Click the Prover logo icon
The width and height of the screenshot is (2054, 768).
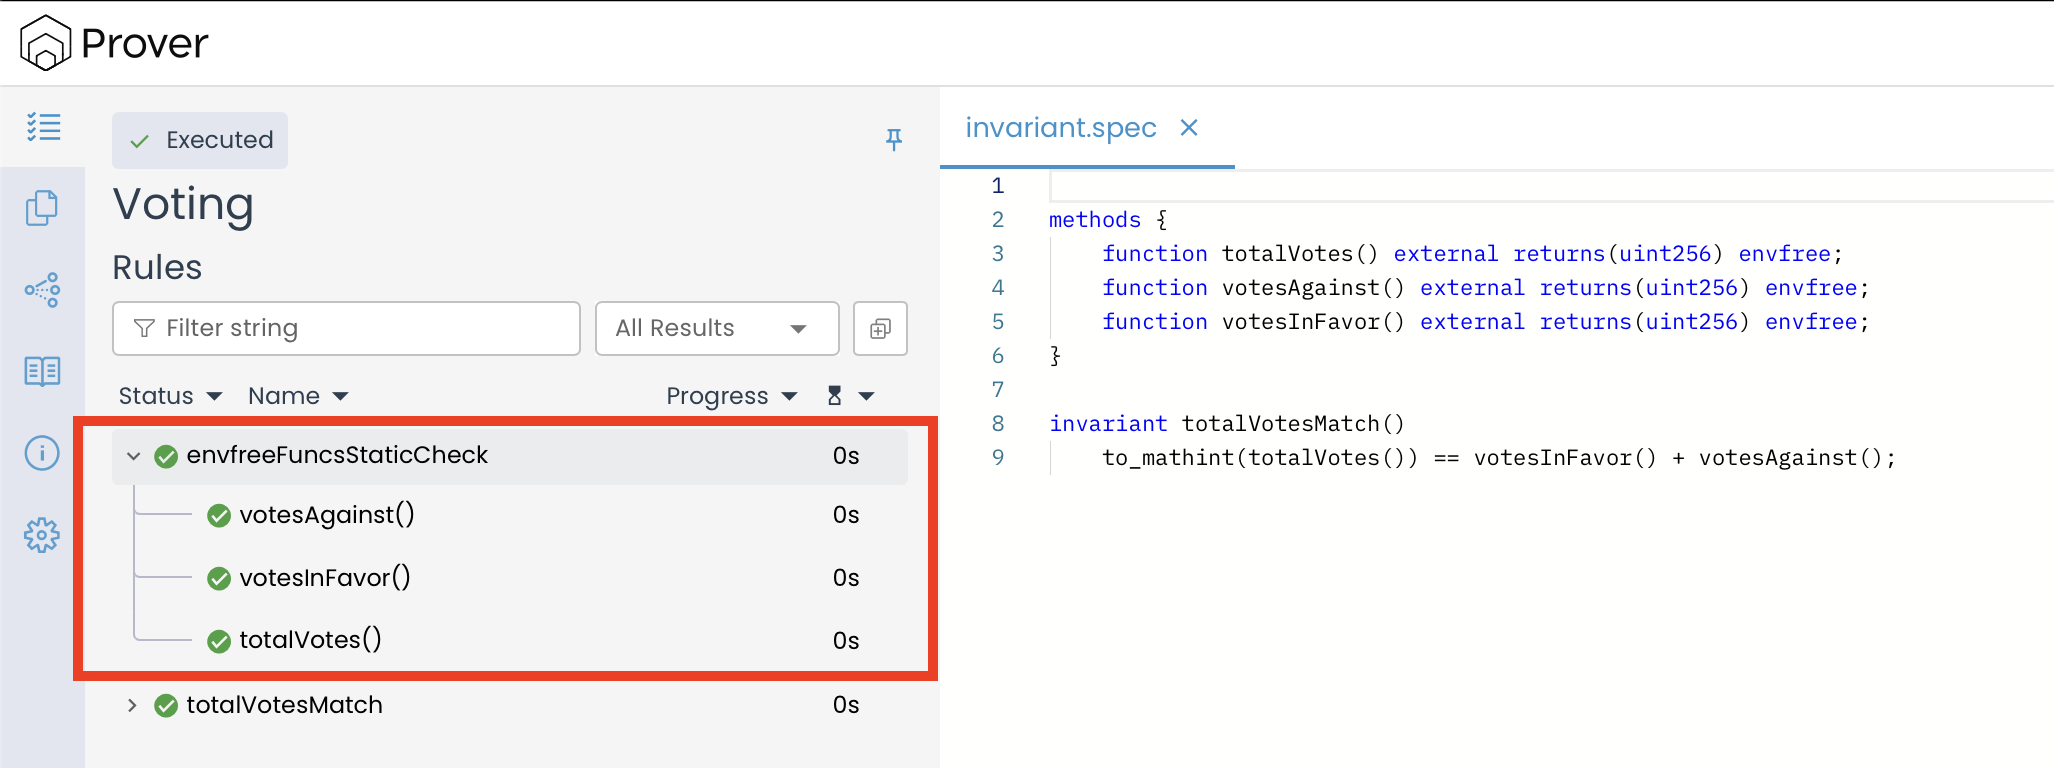point(45,43)
